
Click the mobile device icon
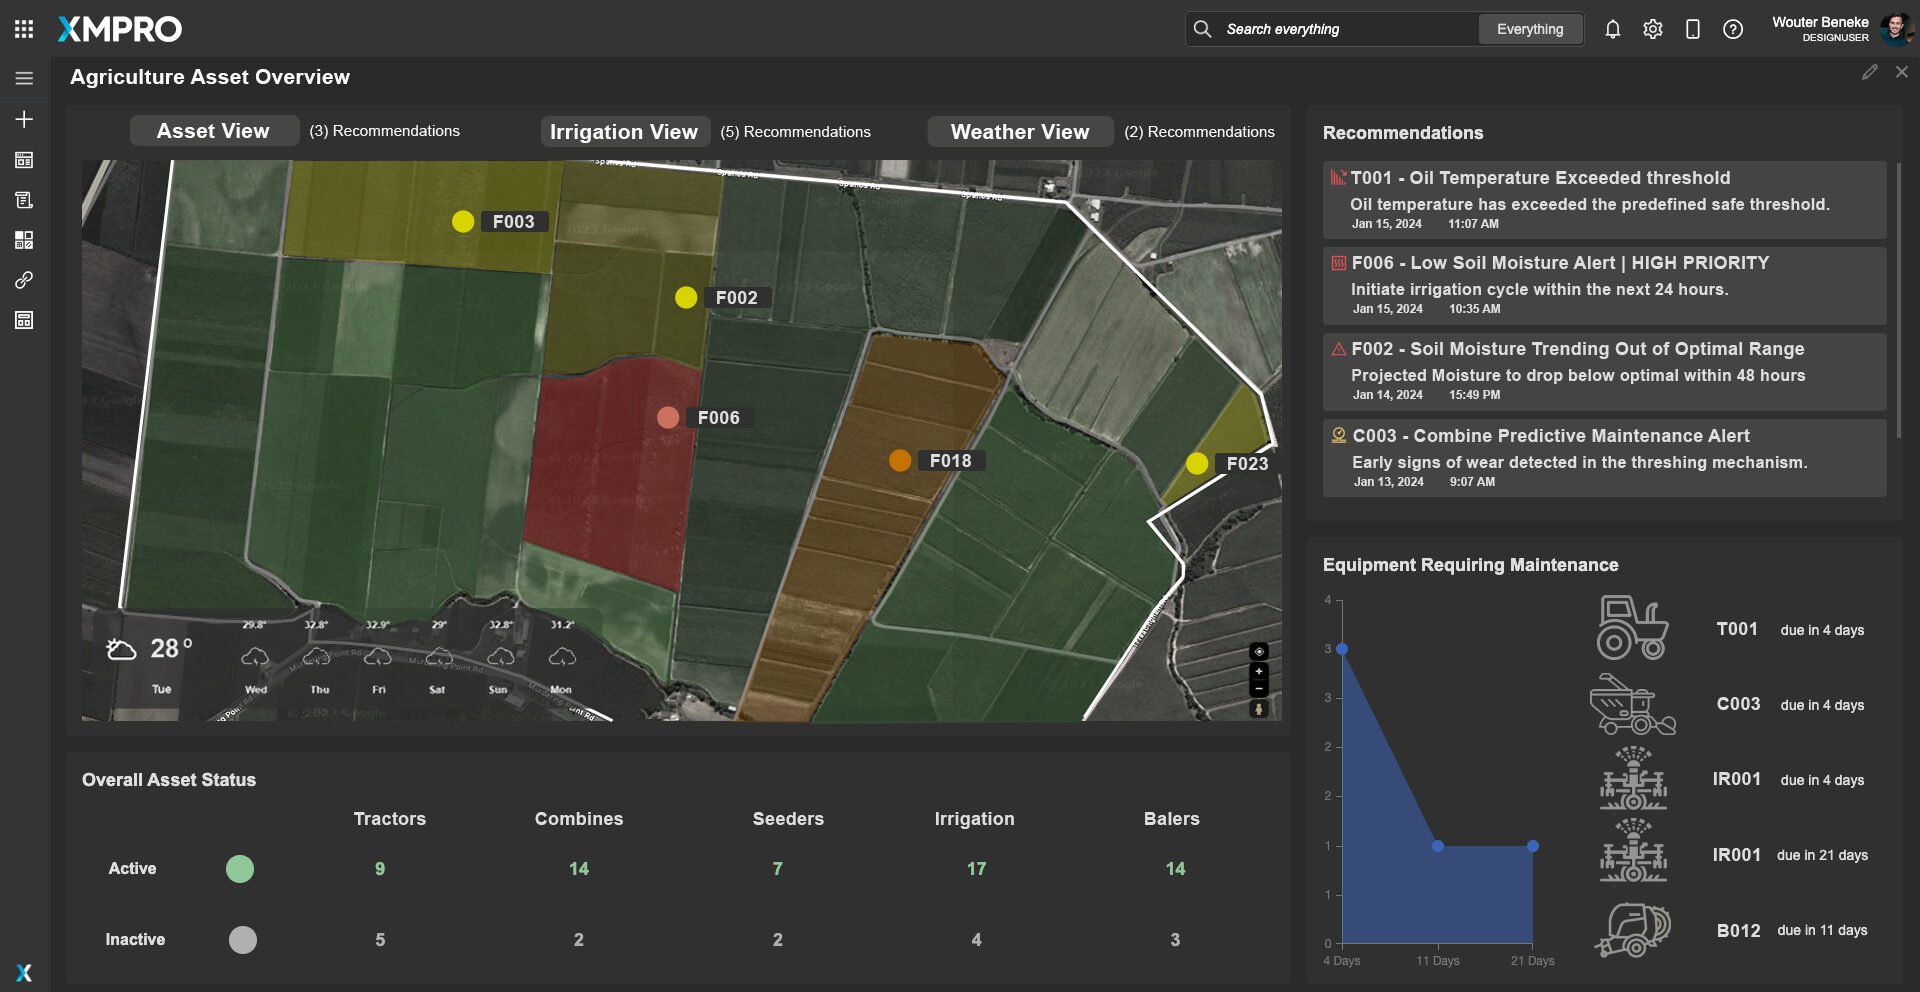click(x=1692, y=29)
